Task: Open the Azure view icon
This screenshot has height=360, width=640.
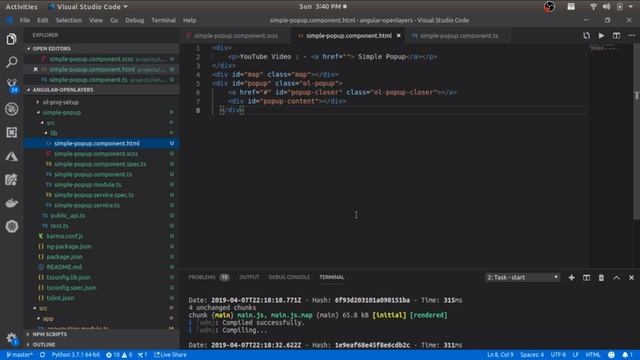Action: click(x=11, y=156)
